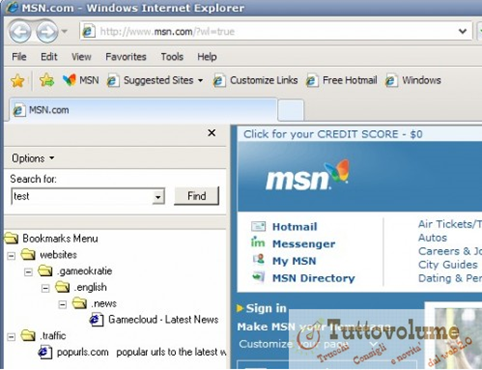Go forward with the Forward arrow button
The image size is (482, 370).
point(47,32)
